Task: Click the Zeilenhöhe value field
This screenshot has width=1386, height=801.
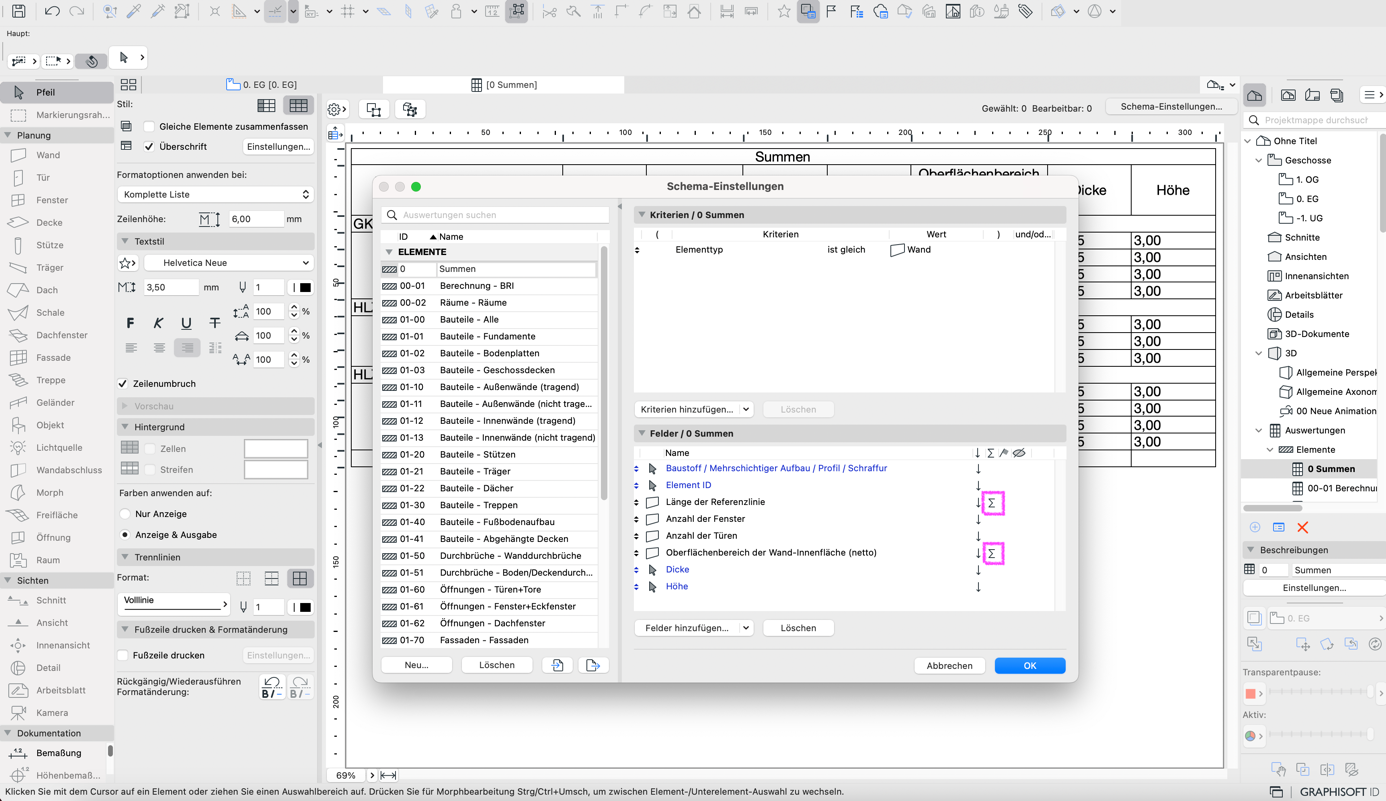Action: point(255,219)
